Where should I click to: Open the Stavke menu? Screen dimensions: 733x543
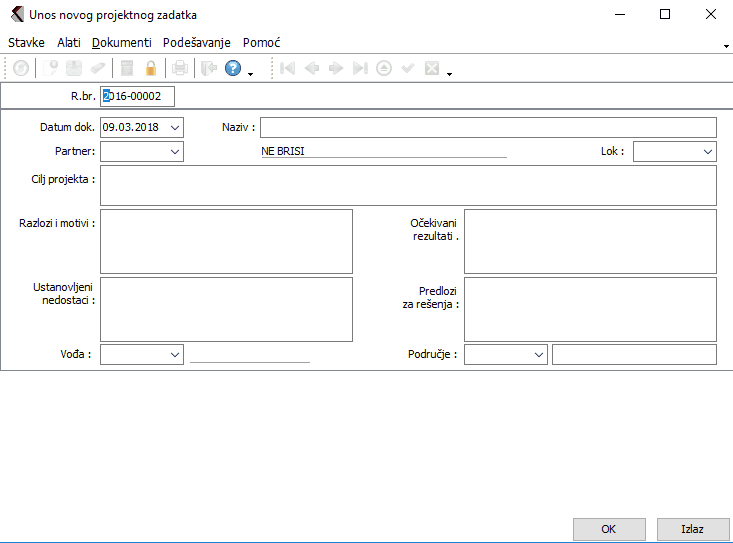coord(26,43)
